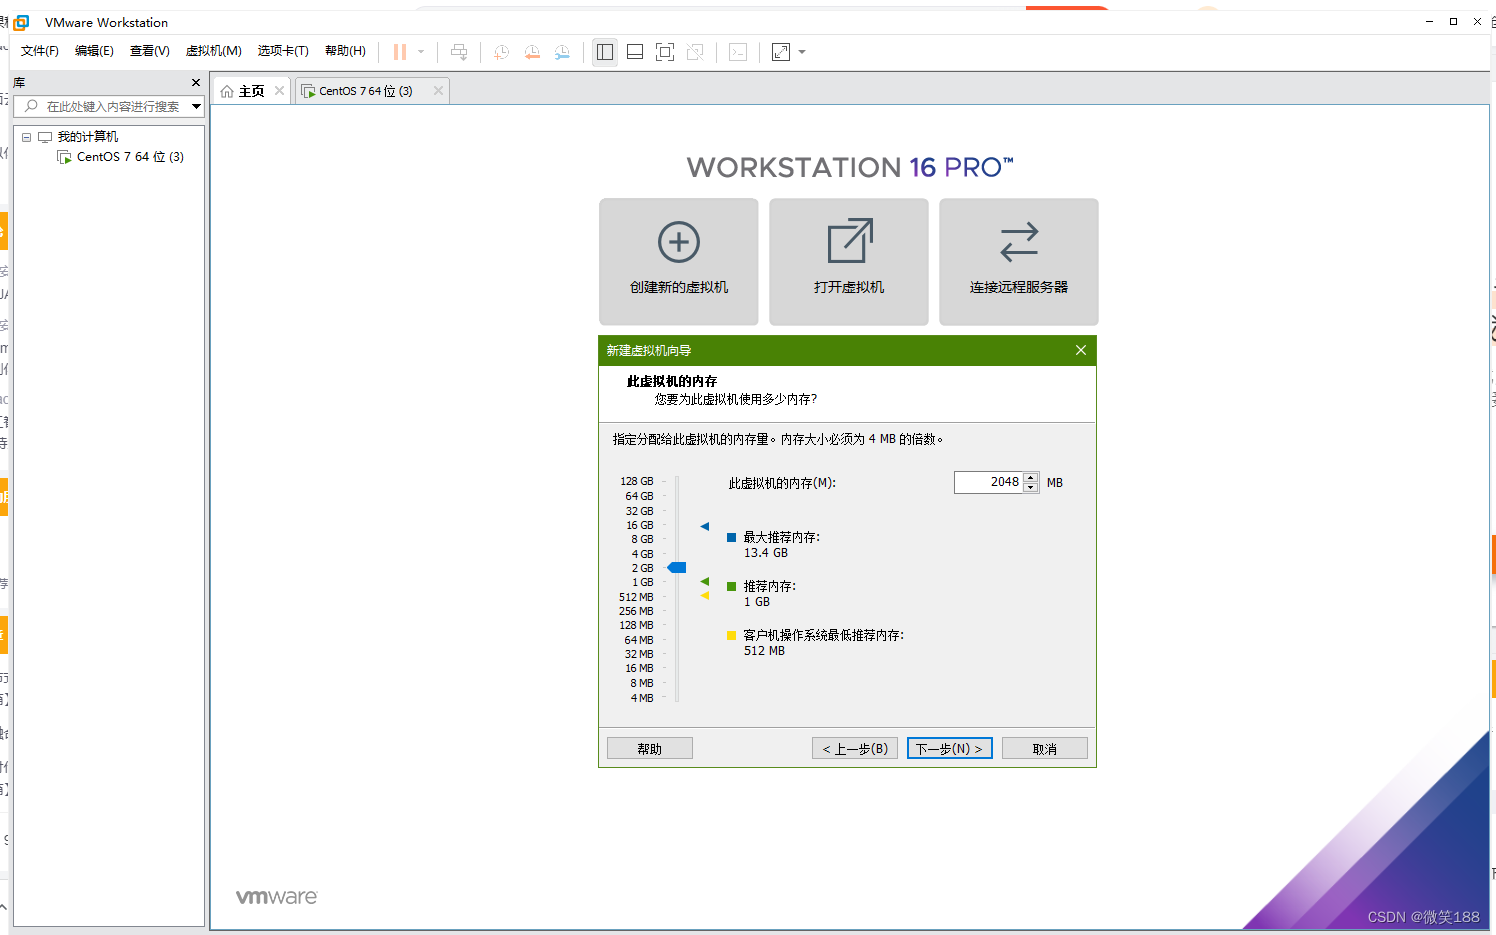This screenshot has height=935, width=1496.
Task: Close the 新建虚拟机向导 dialog
Action: [x=1081, y=350]
